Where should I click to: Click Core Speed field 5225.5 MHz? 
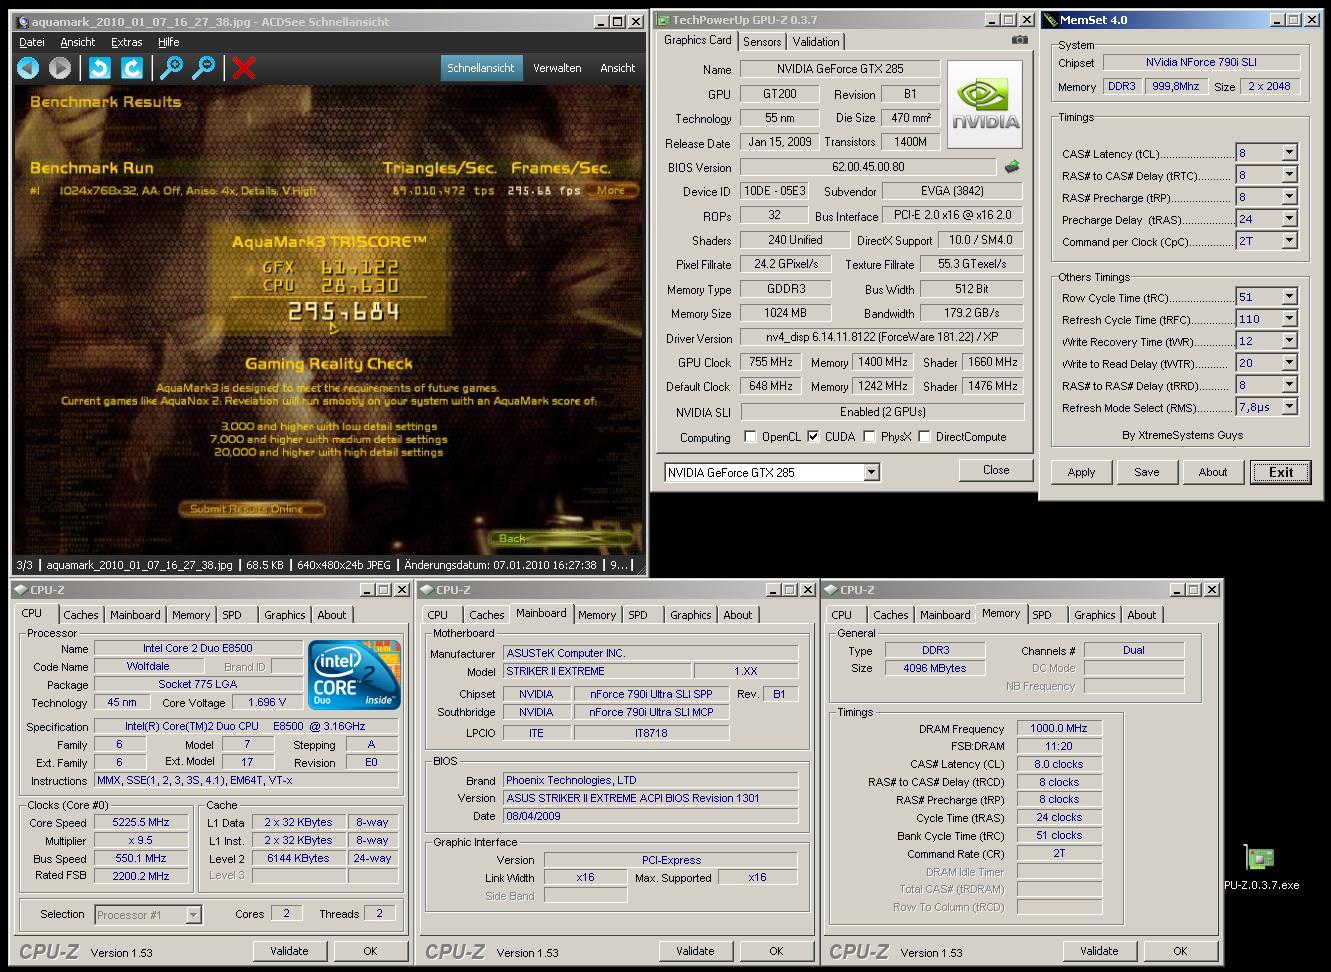pyautogui.click(x=141, y=822)
